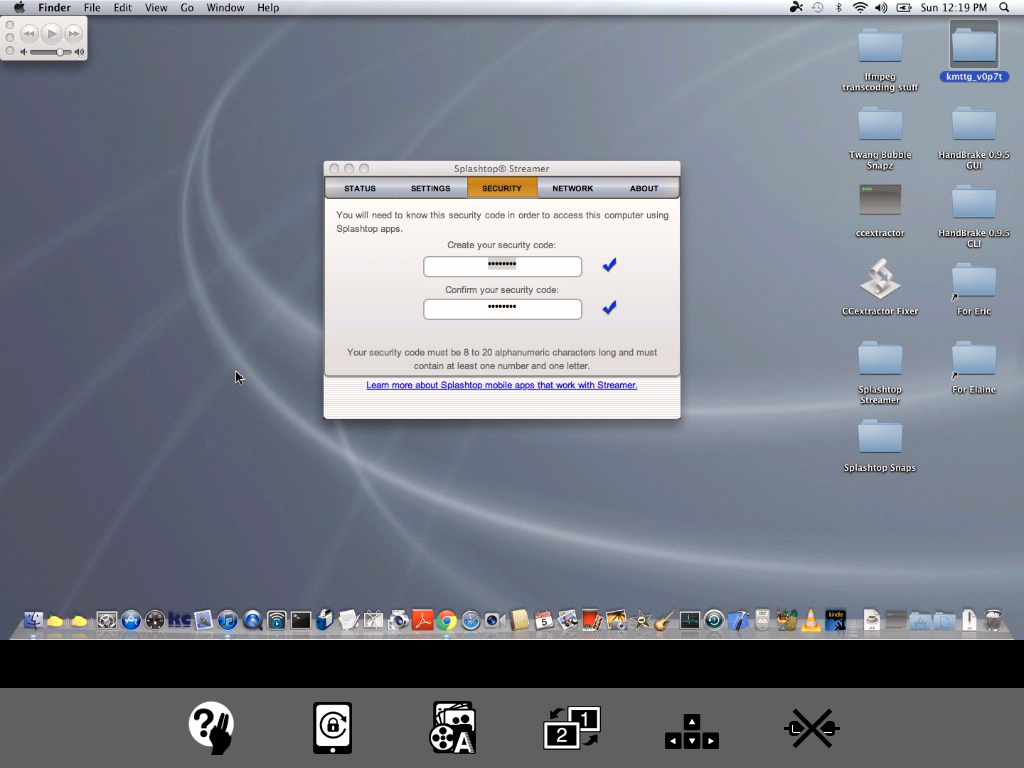Click previous track in iTunes mini player

[29, 33]
